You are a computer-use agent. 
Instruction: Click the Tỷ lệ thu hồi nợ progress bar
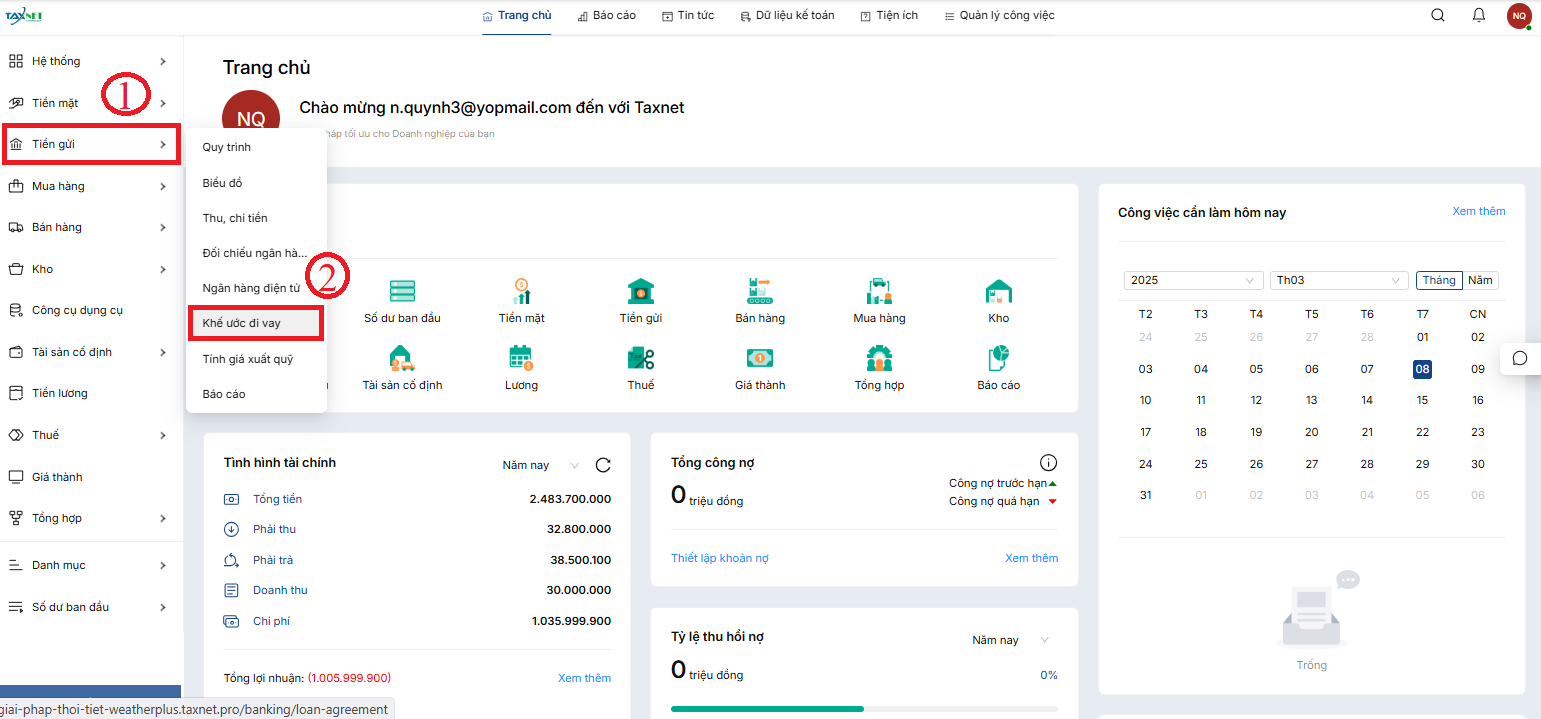[x=864, y=709]
